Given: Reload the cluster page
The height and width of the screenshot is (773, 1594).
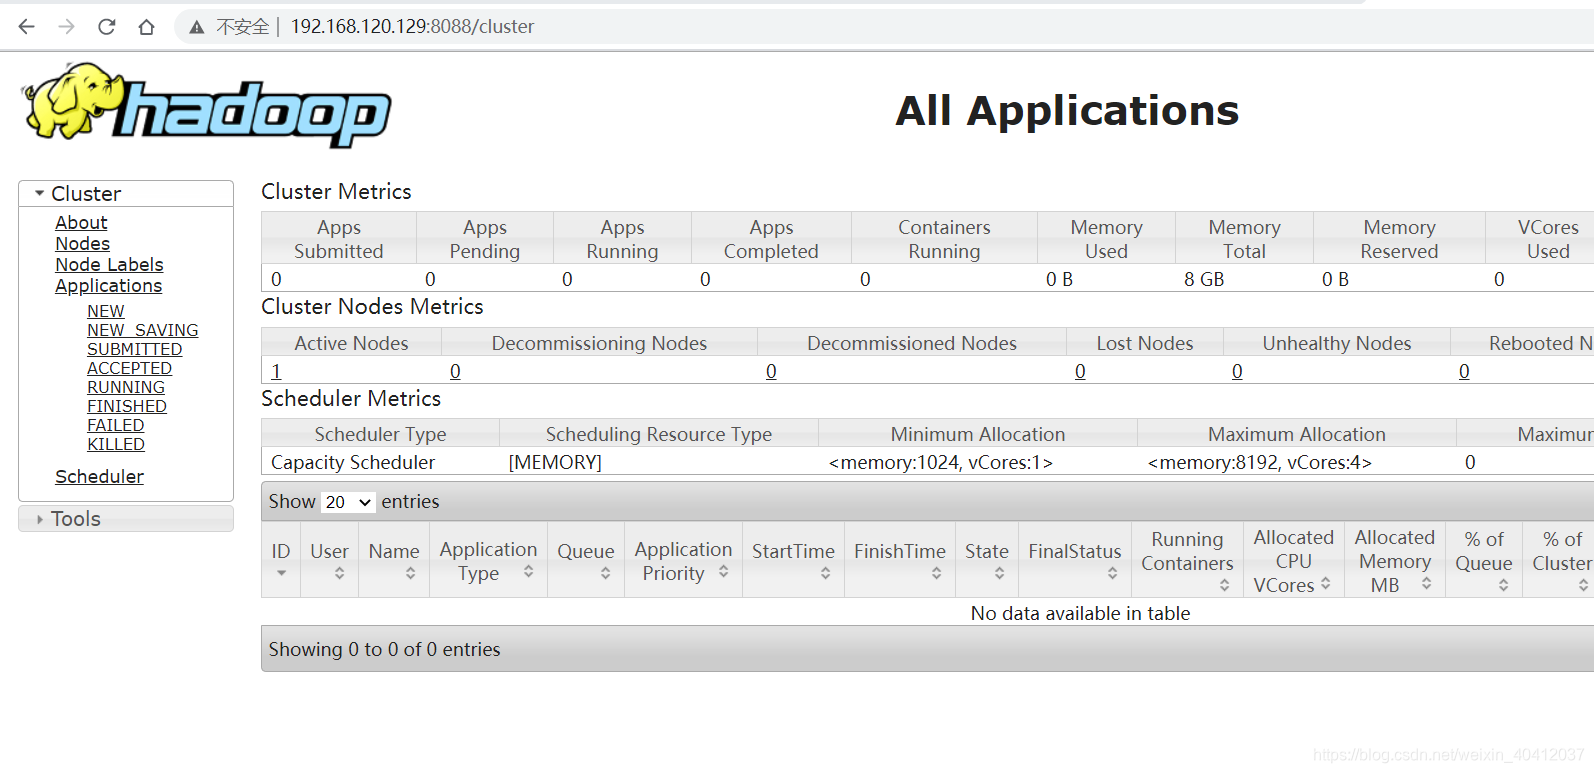Looking at the screenshot, I should [107, 27].
